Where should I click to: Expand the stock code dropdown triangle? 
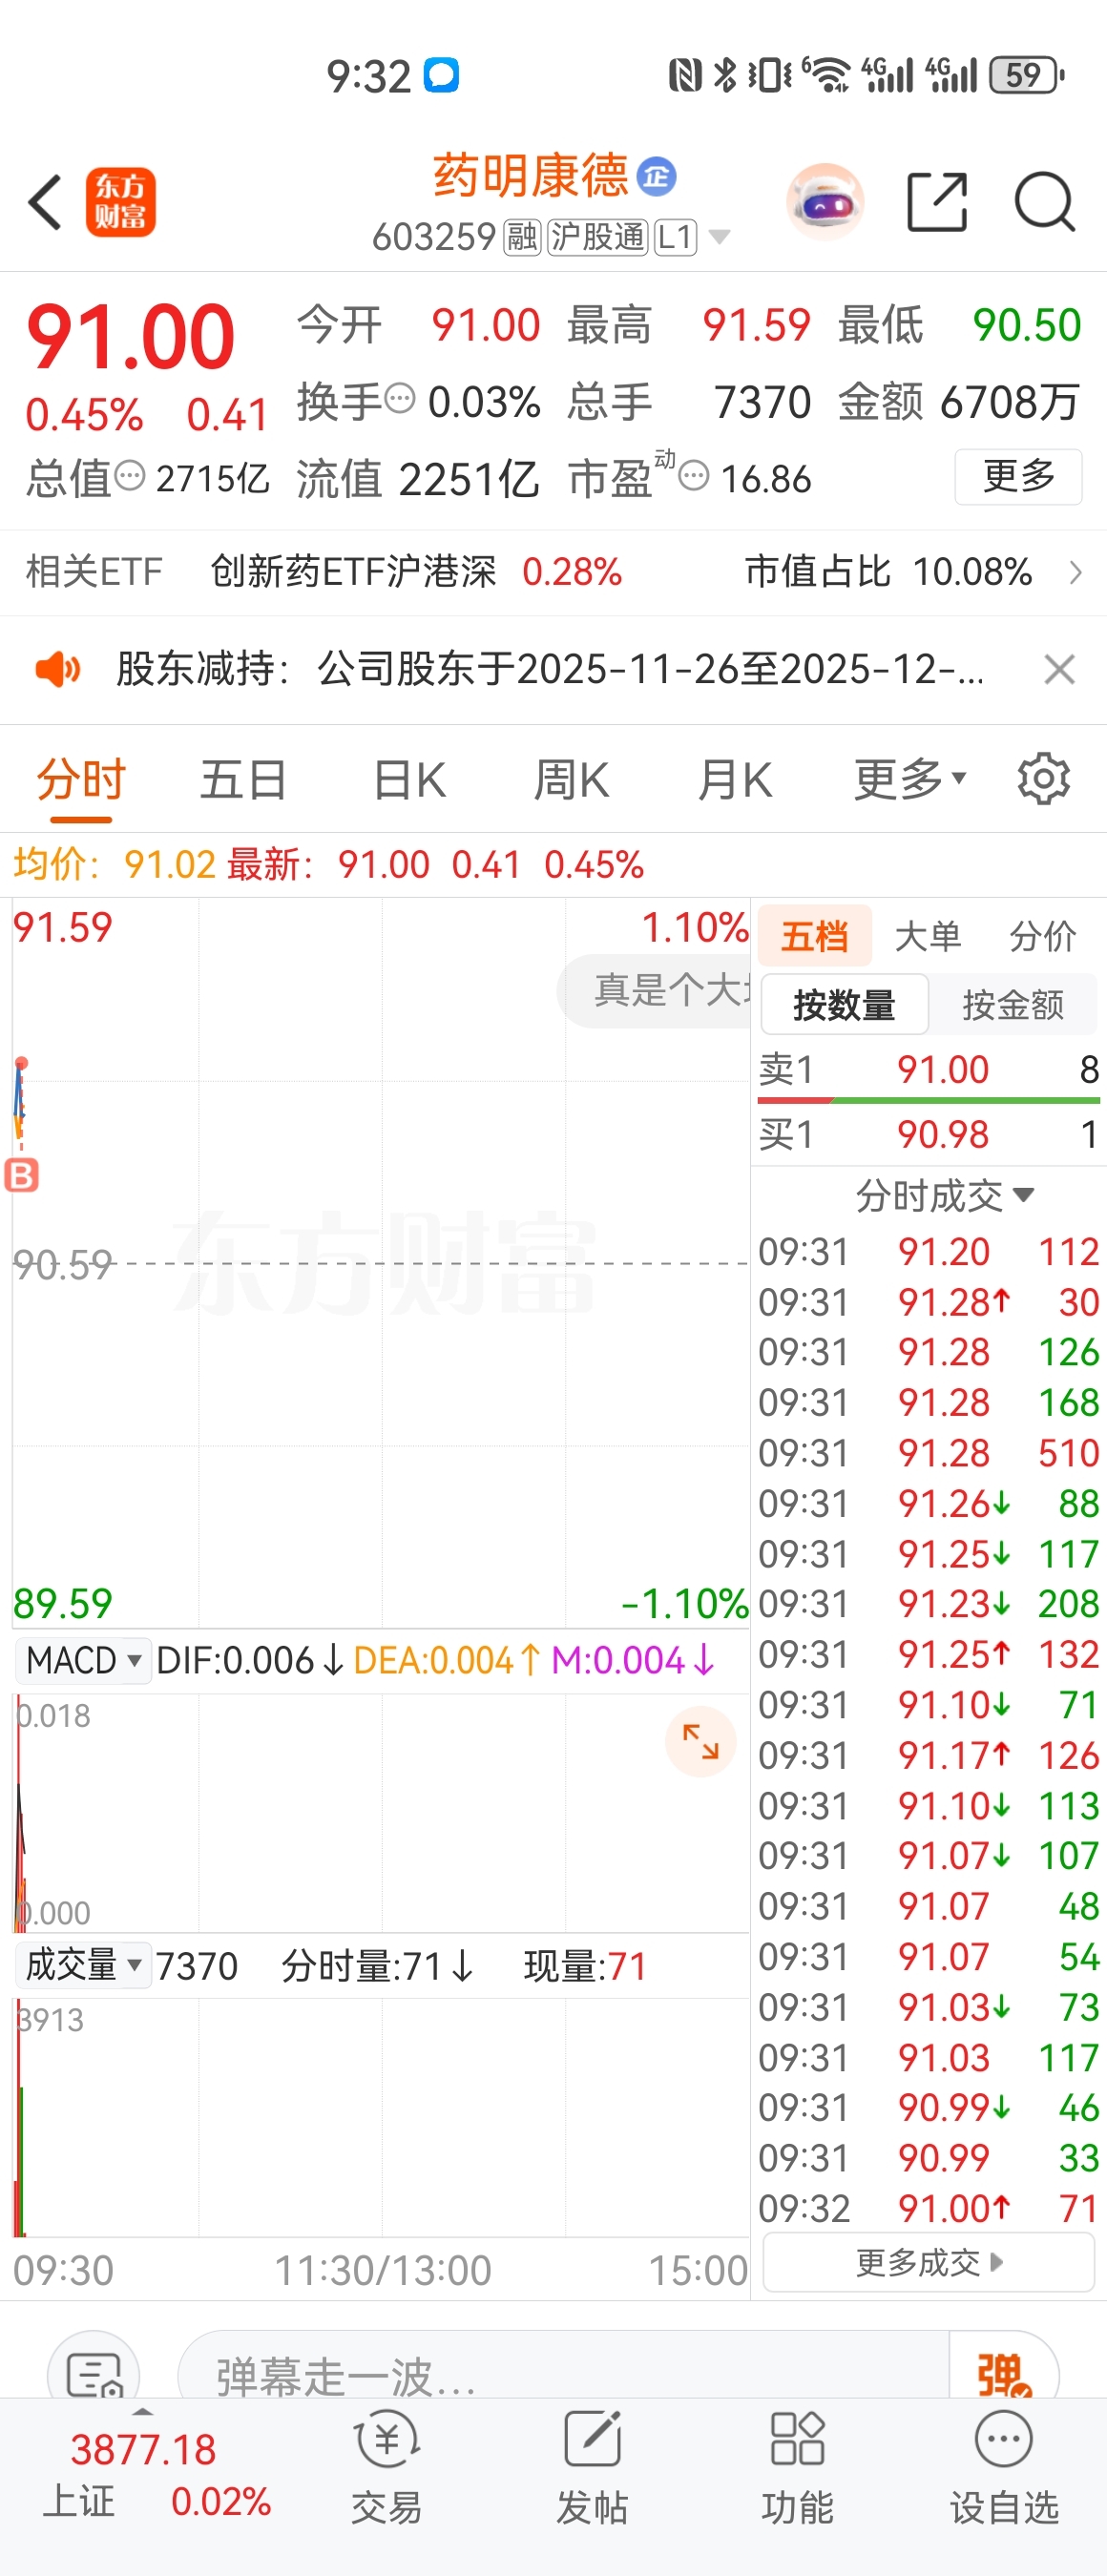718,238
